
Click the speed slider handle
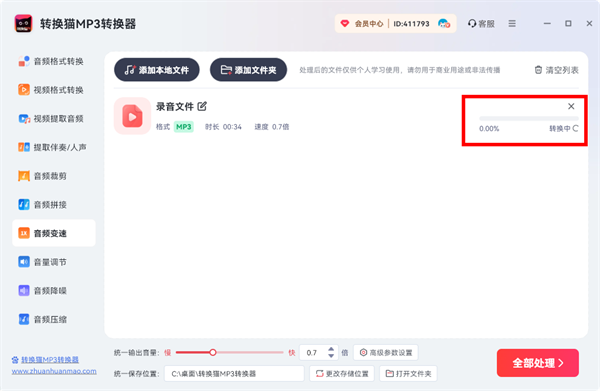[x=213, y=352]
